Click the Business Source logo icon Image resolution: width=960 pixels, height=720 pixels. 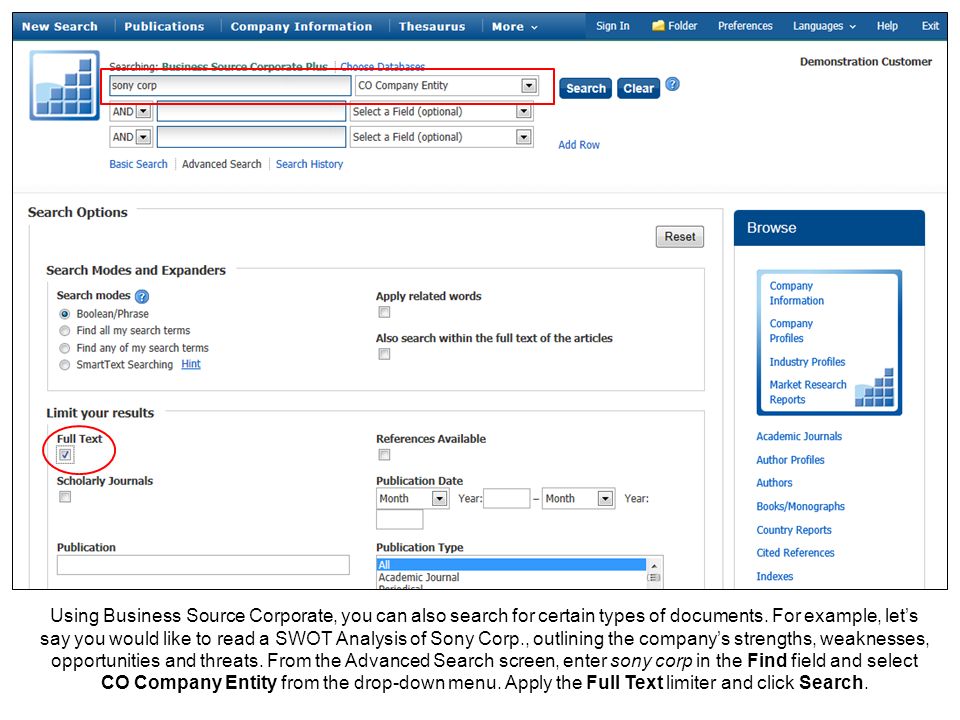click(64, 85)
